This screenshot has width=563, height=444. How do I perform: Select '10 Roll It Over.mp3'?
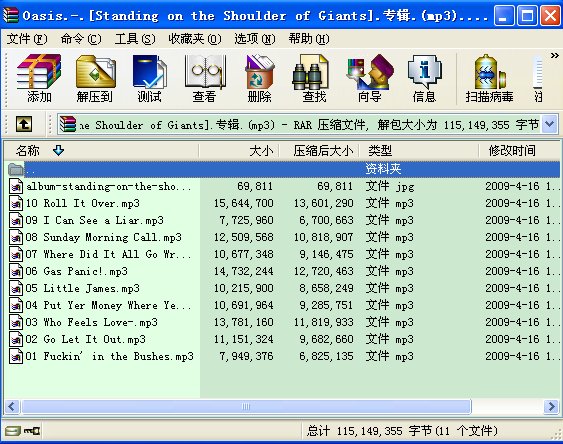283,203
